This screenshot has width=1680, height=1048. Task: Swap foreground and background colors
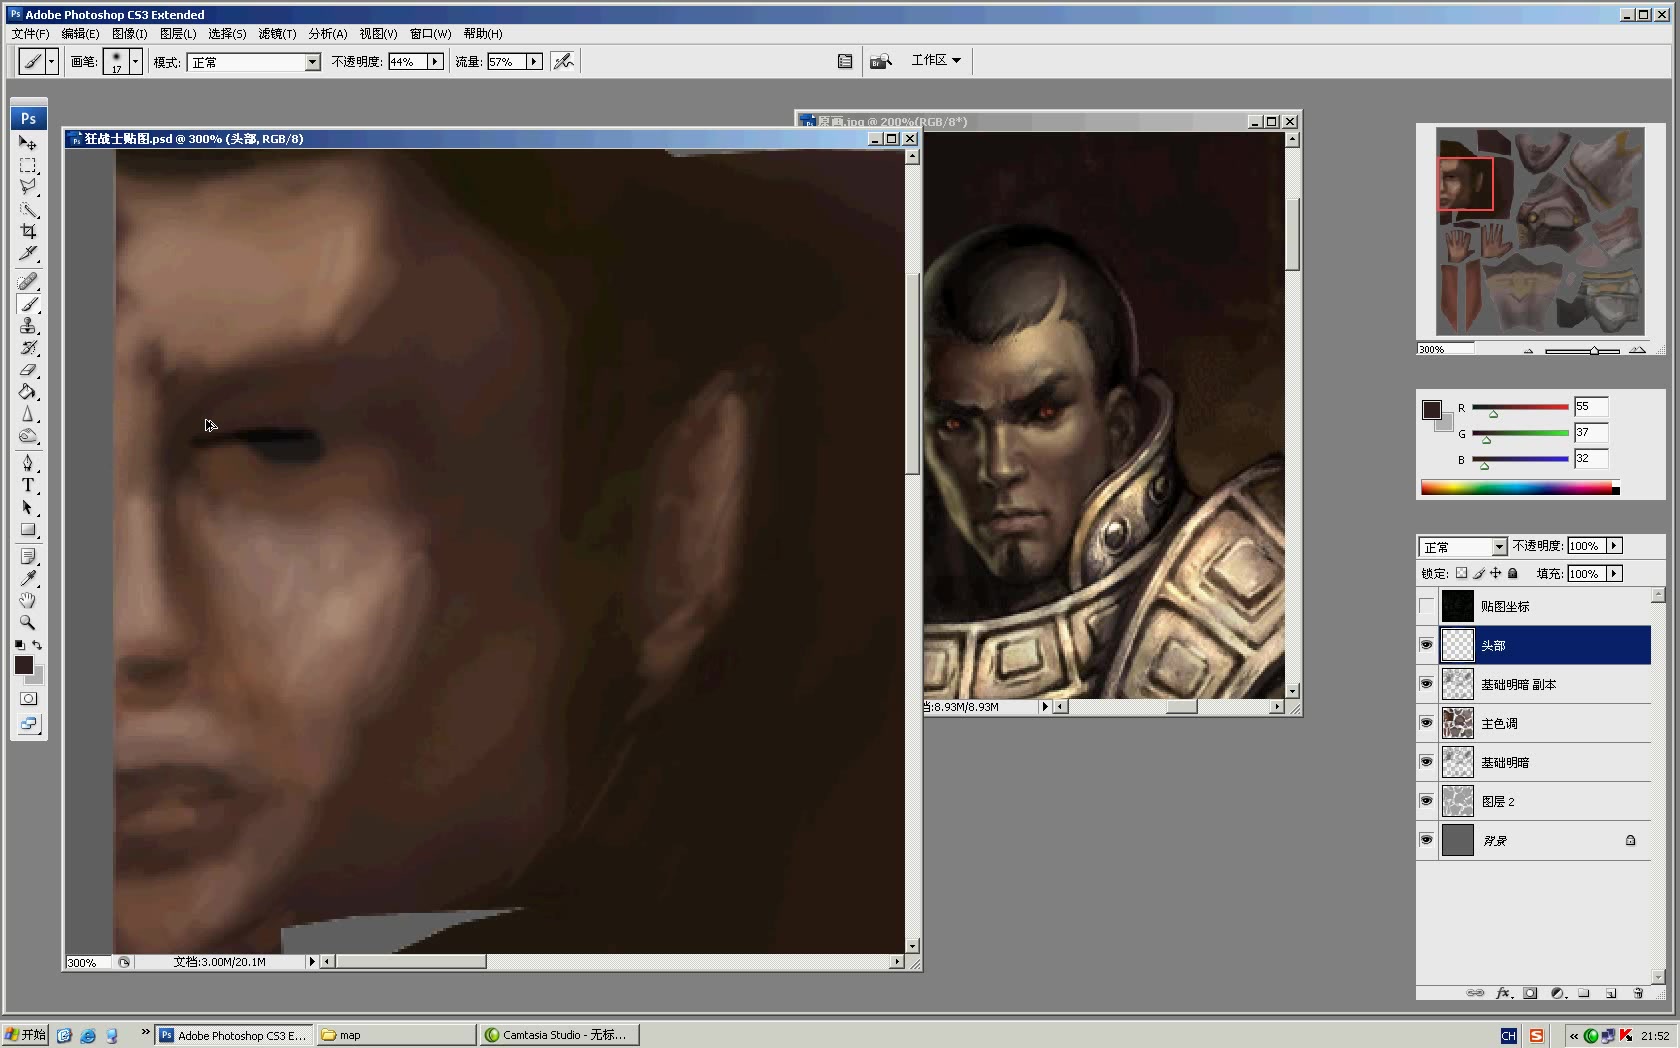click(37, 645)
